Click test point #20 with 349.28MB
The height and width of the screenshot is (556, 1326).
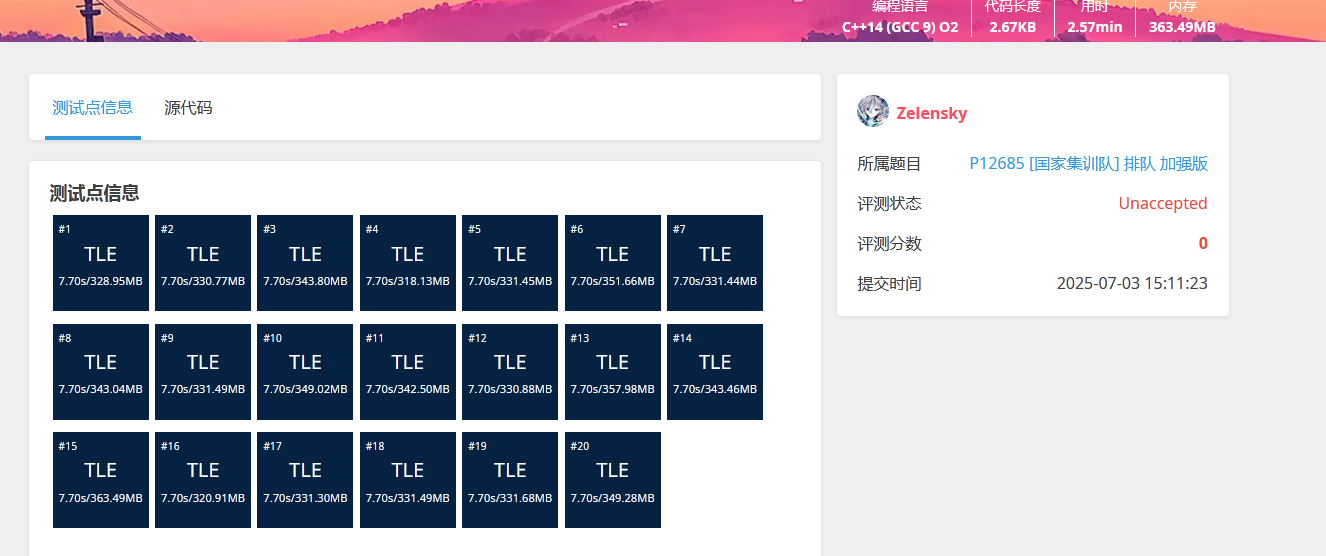tap(613, 480)
